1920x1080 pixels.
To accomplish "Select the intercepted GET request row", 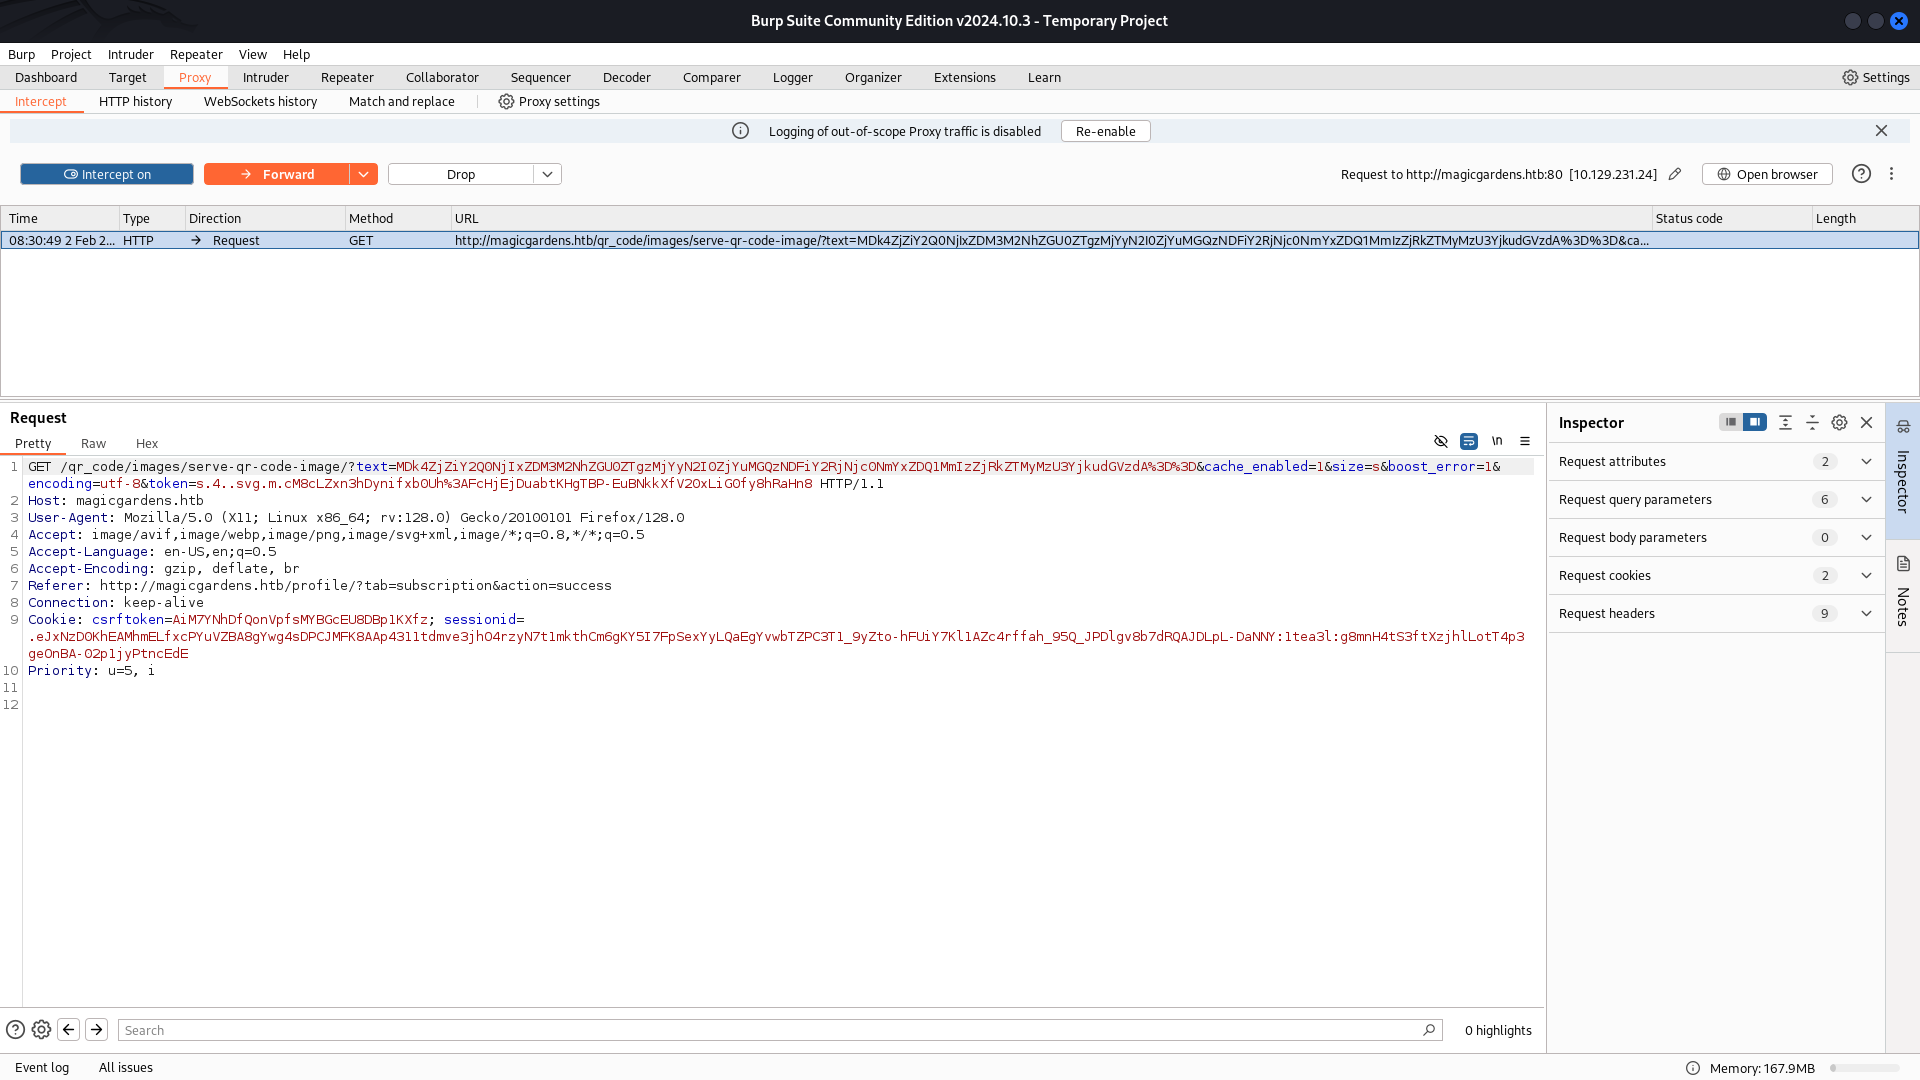I will [960, 240].
